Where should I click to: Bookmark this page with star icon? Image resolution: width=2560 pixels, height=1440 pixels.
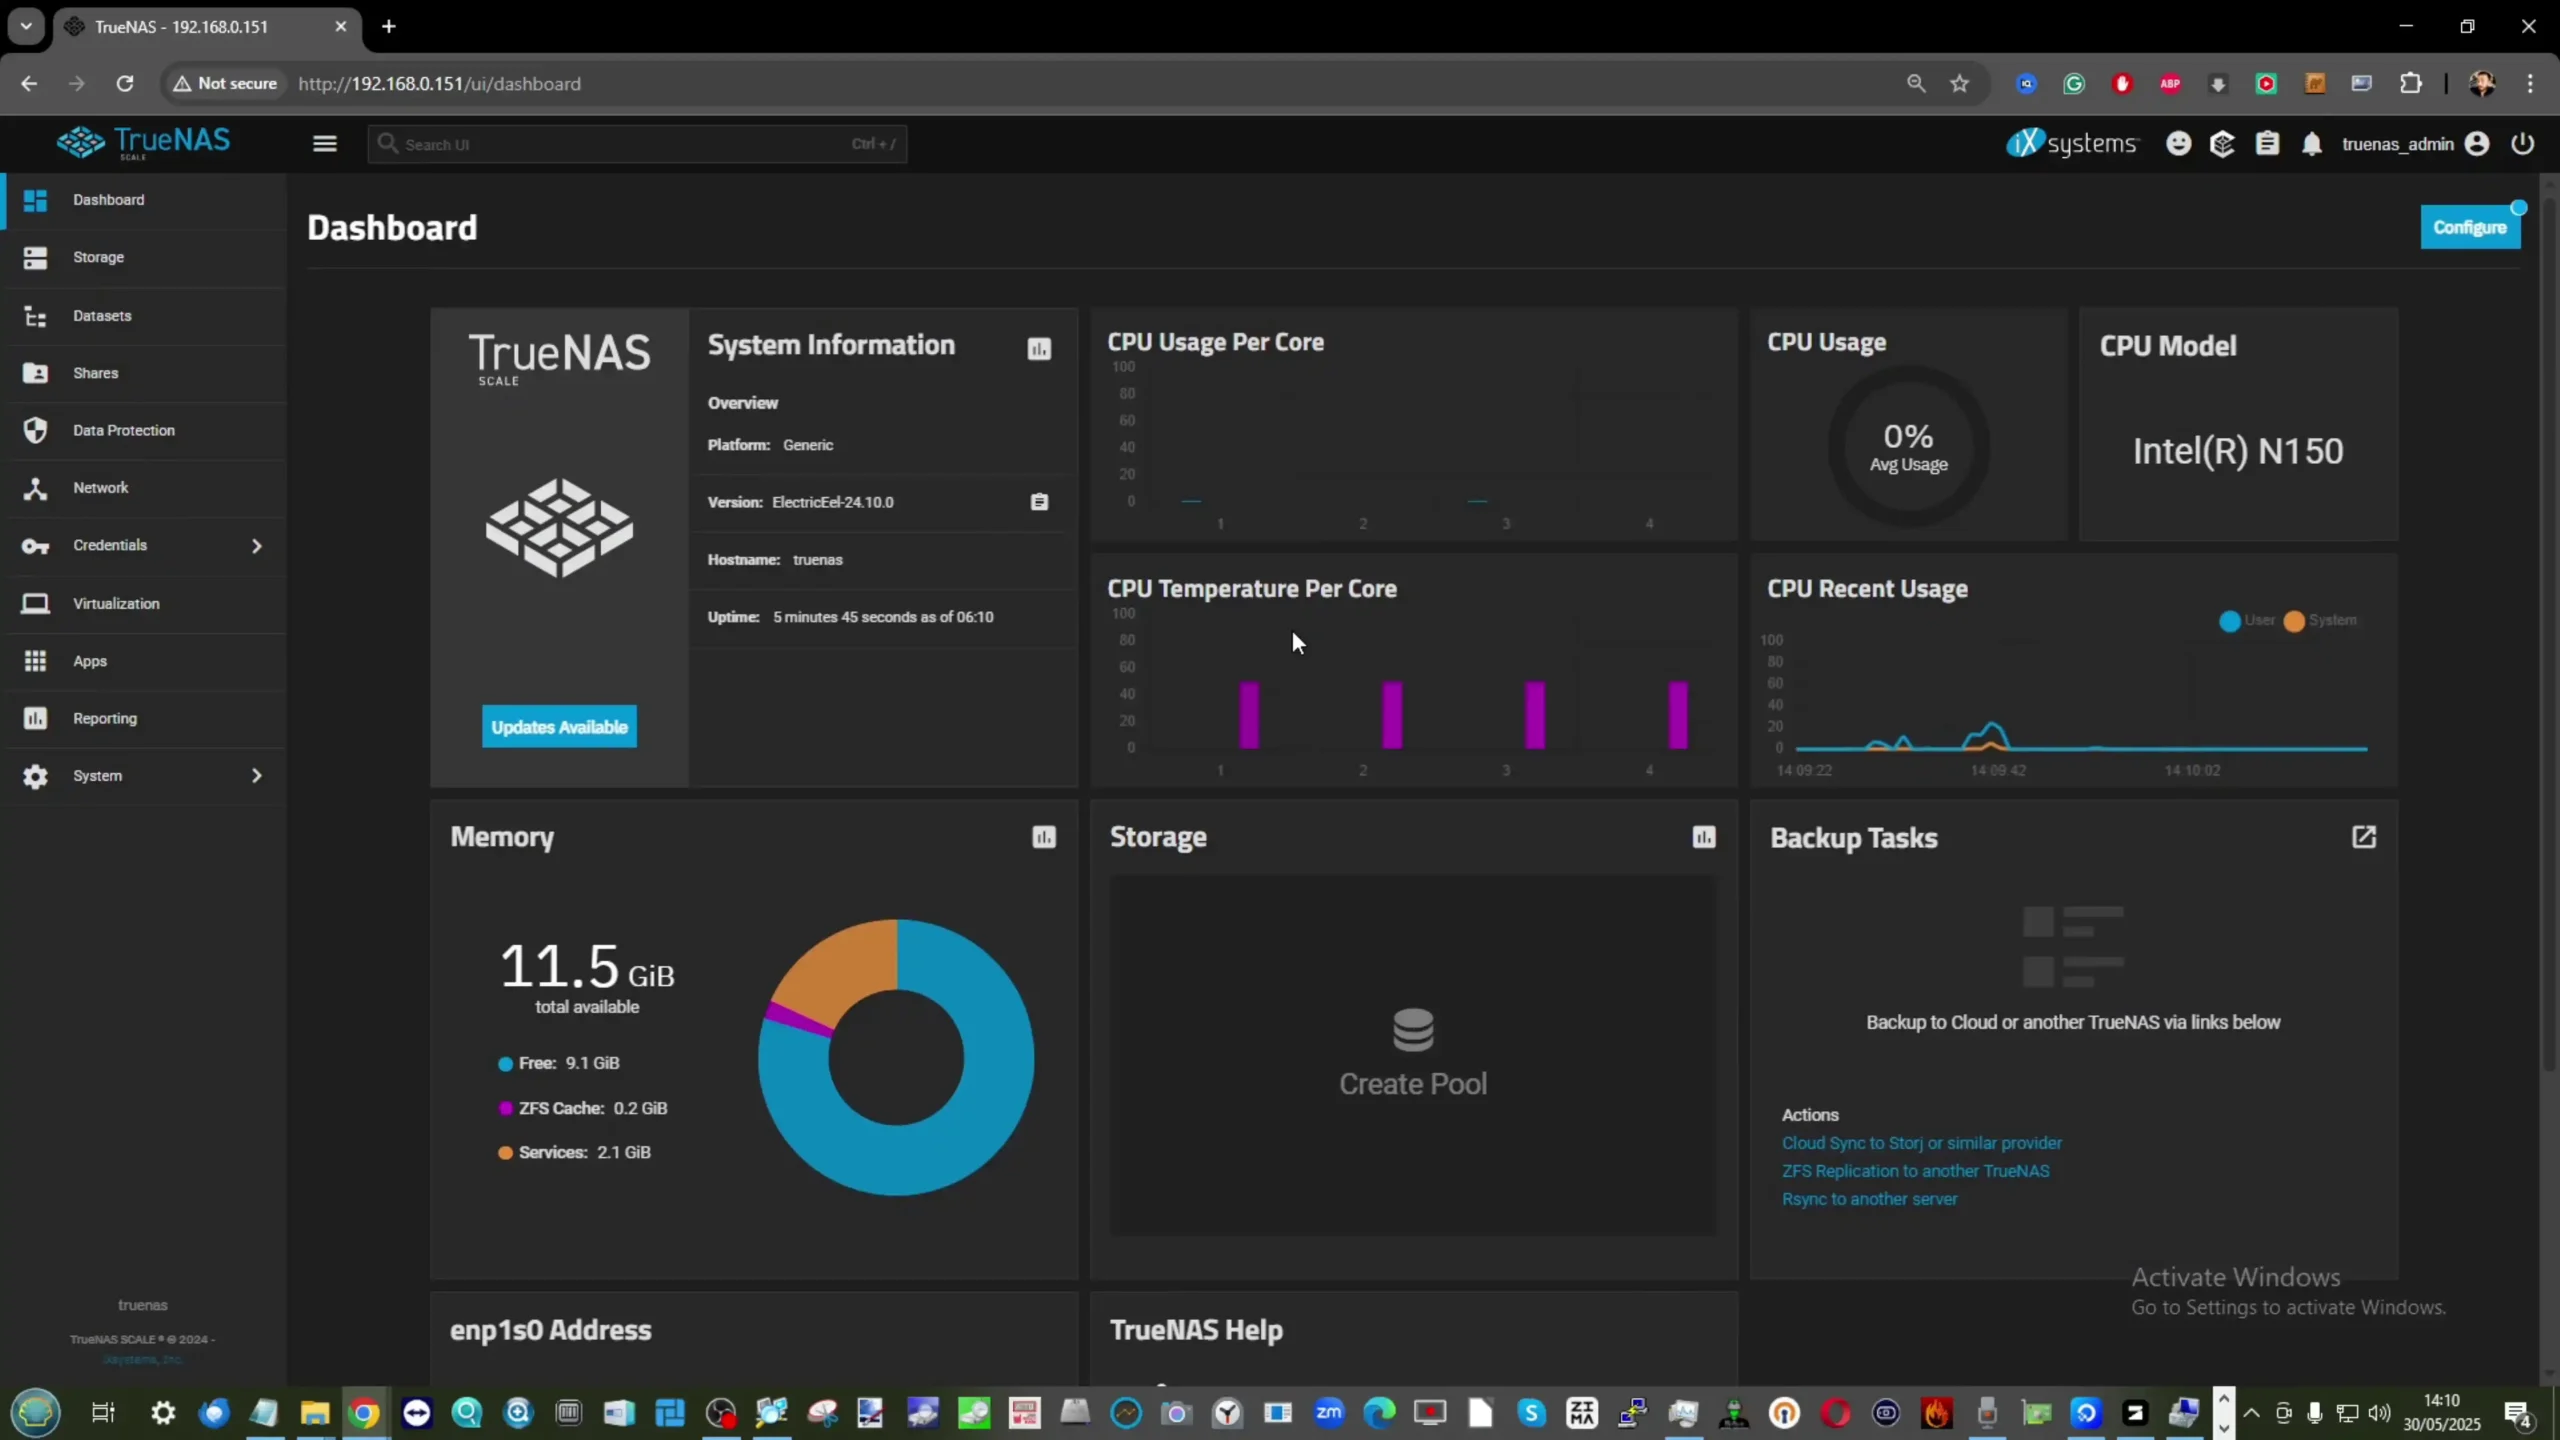click(x=1959, y=84)
